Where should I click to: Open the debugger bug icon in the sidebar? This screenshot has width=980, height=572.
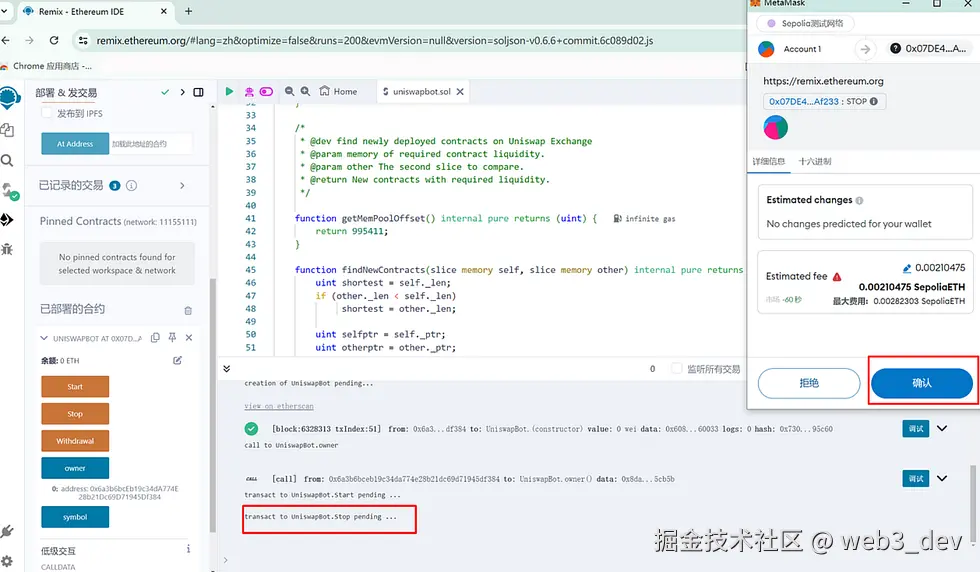click(x=7, y=249)
